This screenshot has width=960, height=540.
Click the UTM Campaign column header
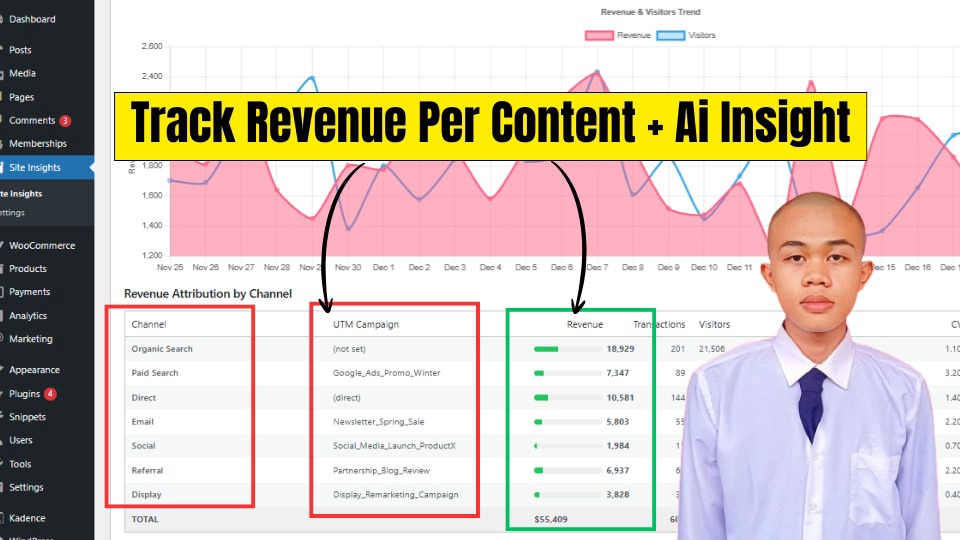(x=366, y=324)
